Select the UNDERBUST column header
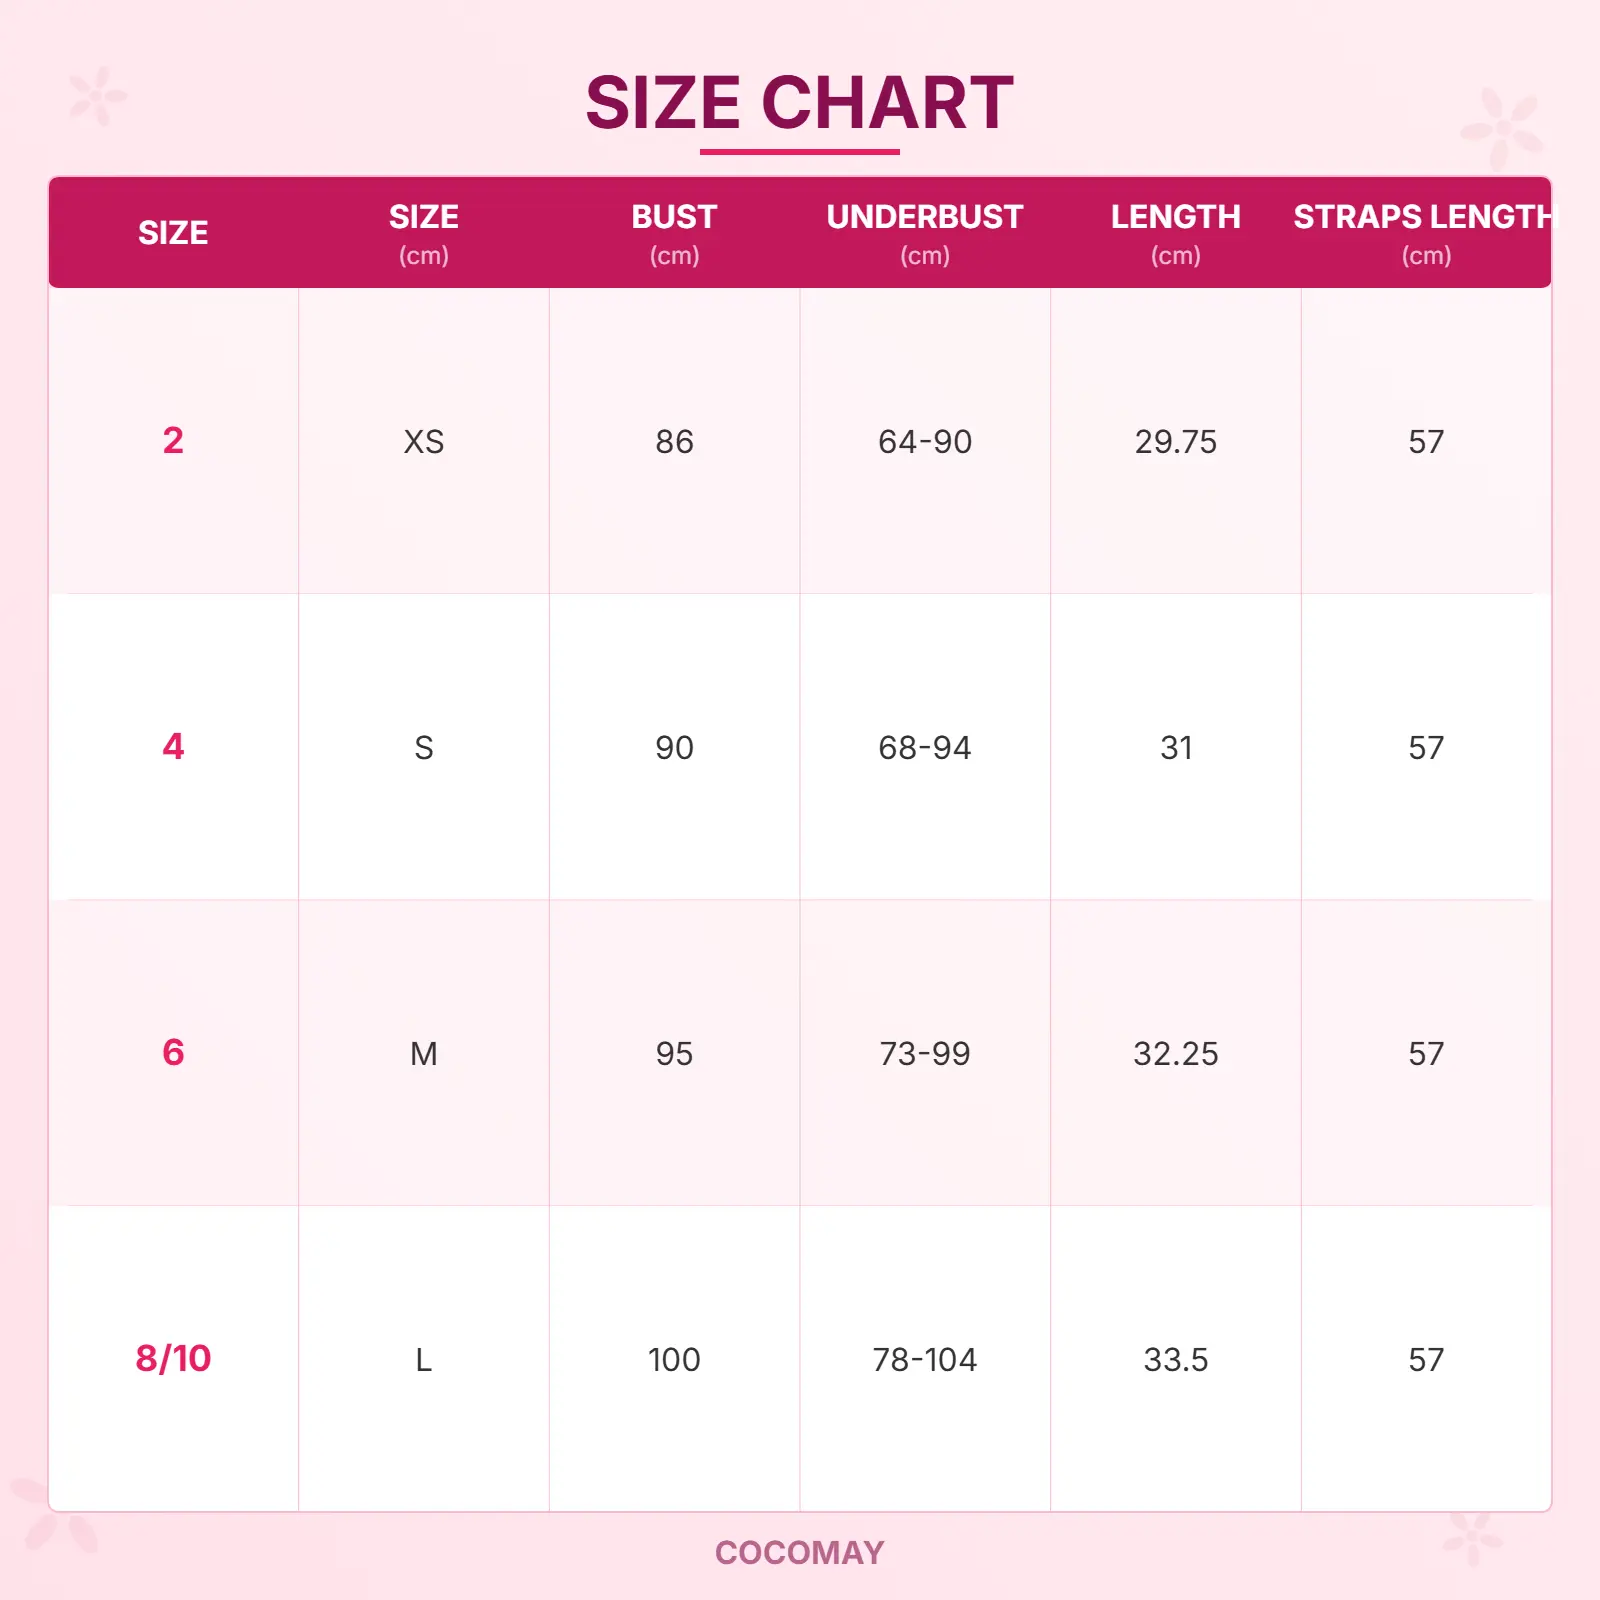 (924, 217)
